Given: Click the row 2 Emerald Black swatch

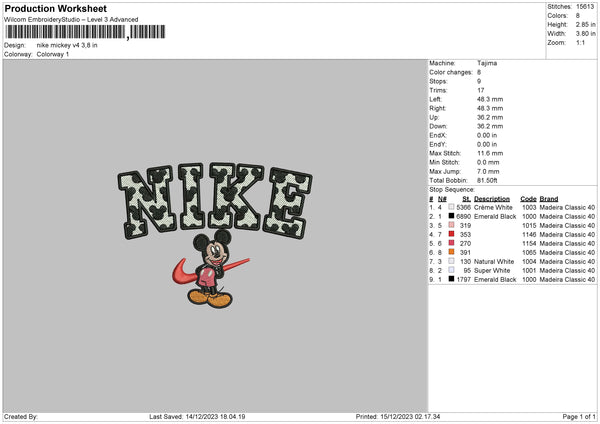Looking at the screenshot, I should [x=452, y=216].
